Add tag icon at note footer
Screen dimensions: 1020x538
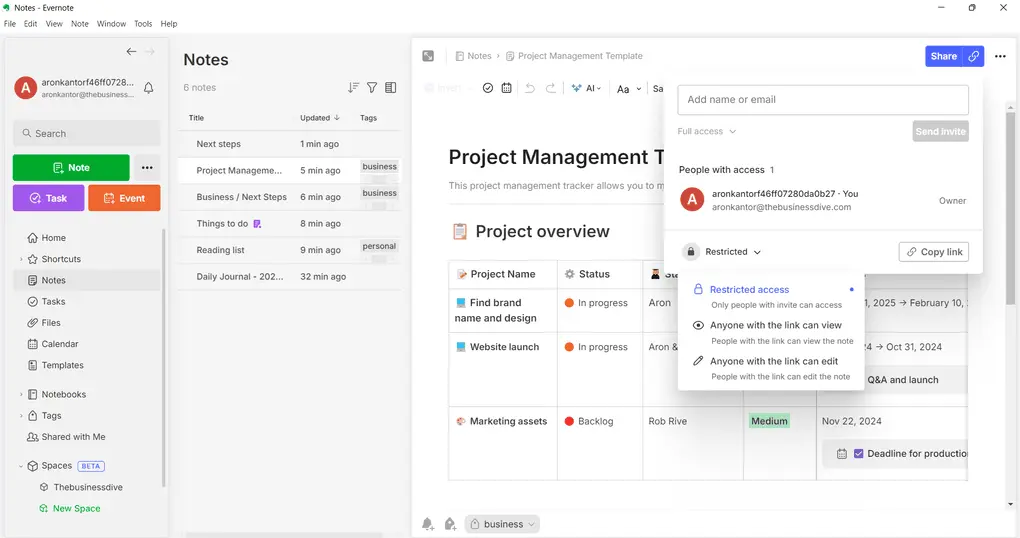click(x=450, y=524)
